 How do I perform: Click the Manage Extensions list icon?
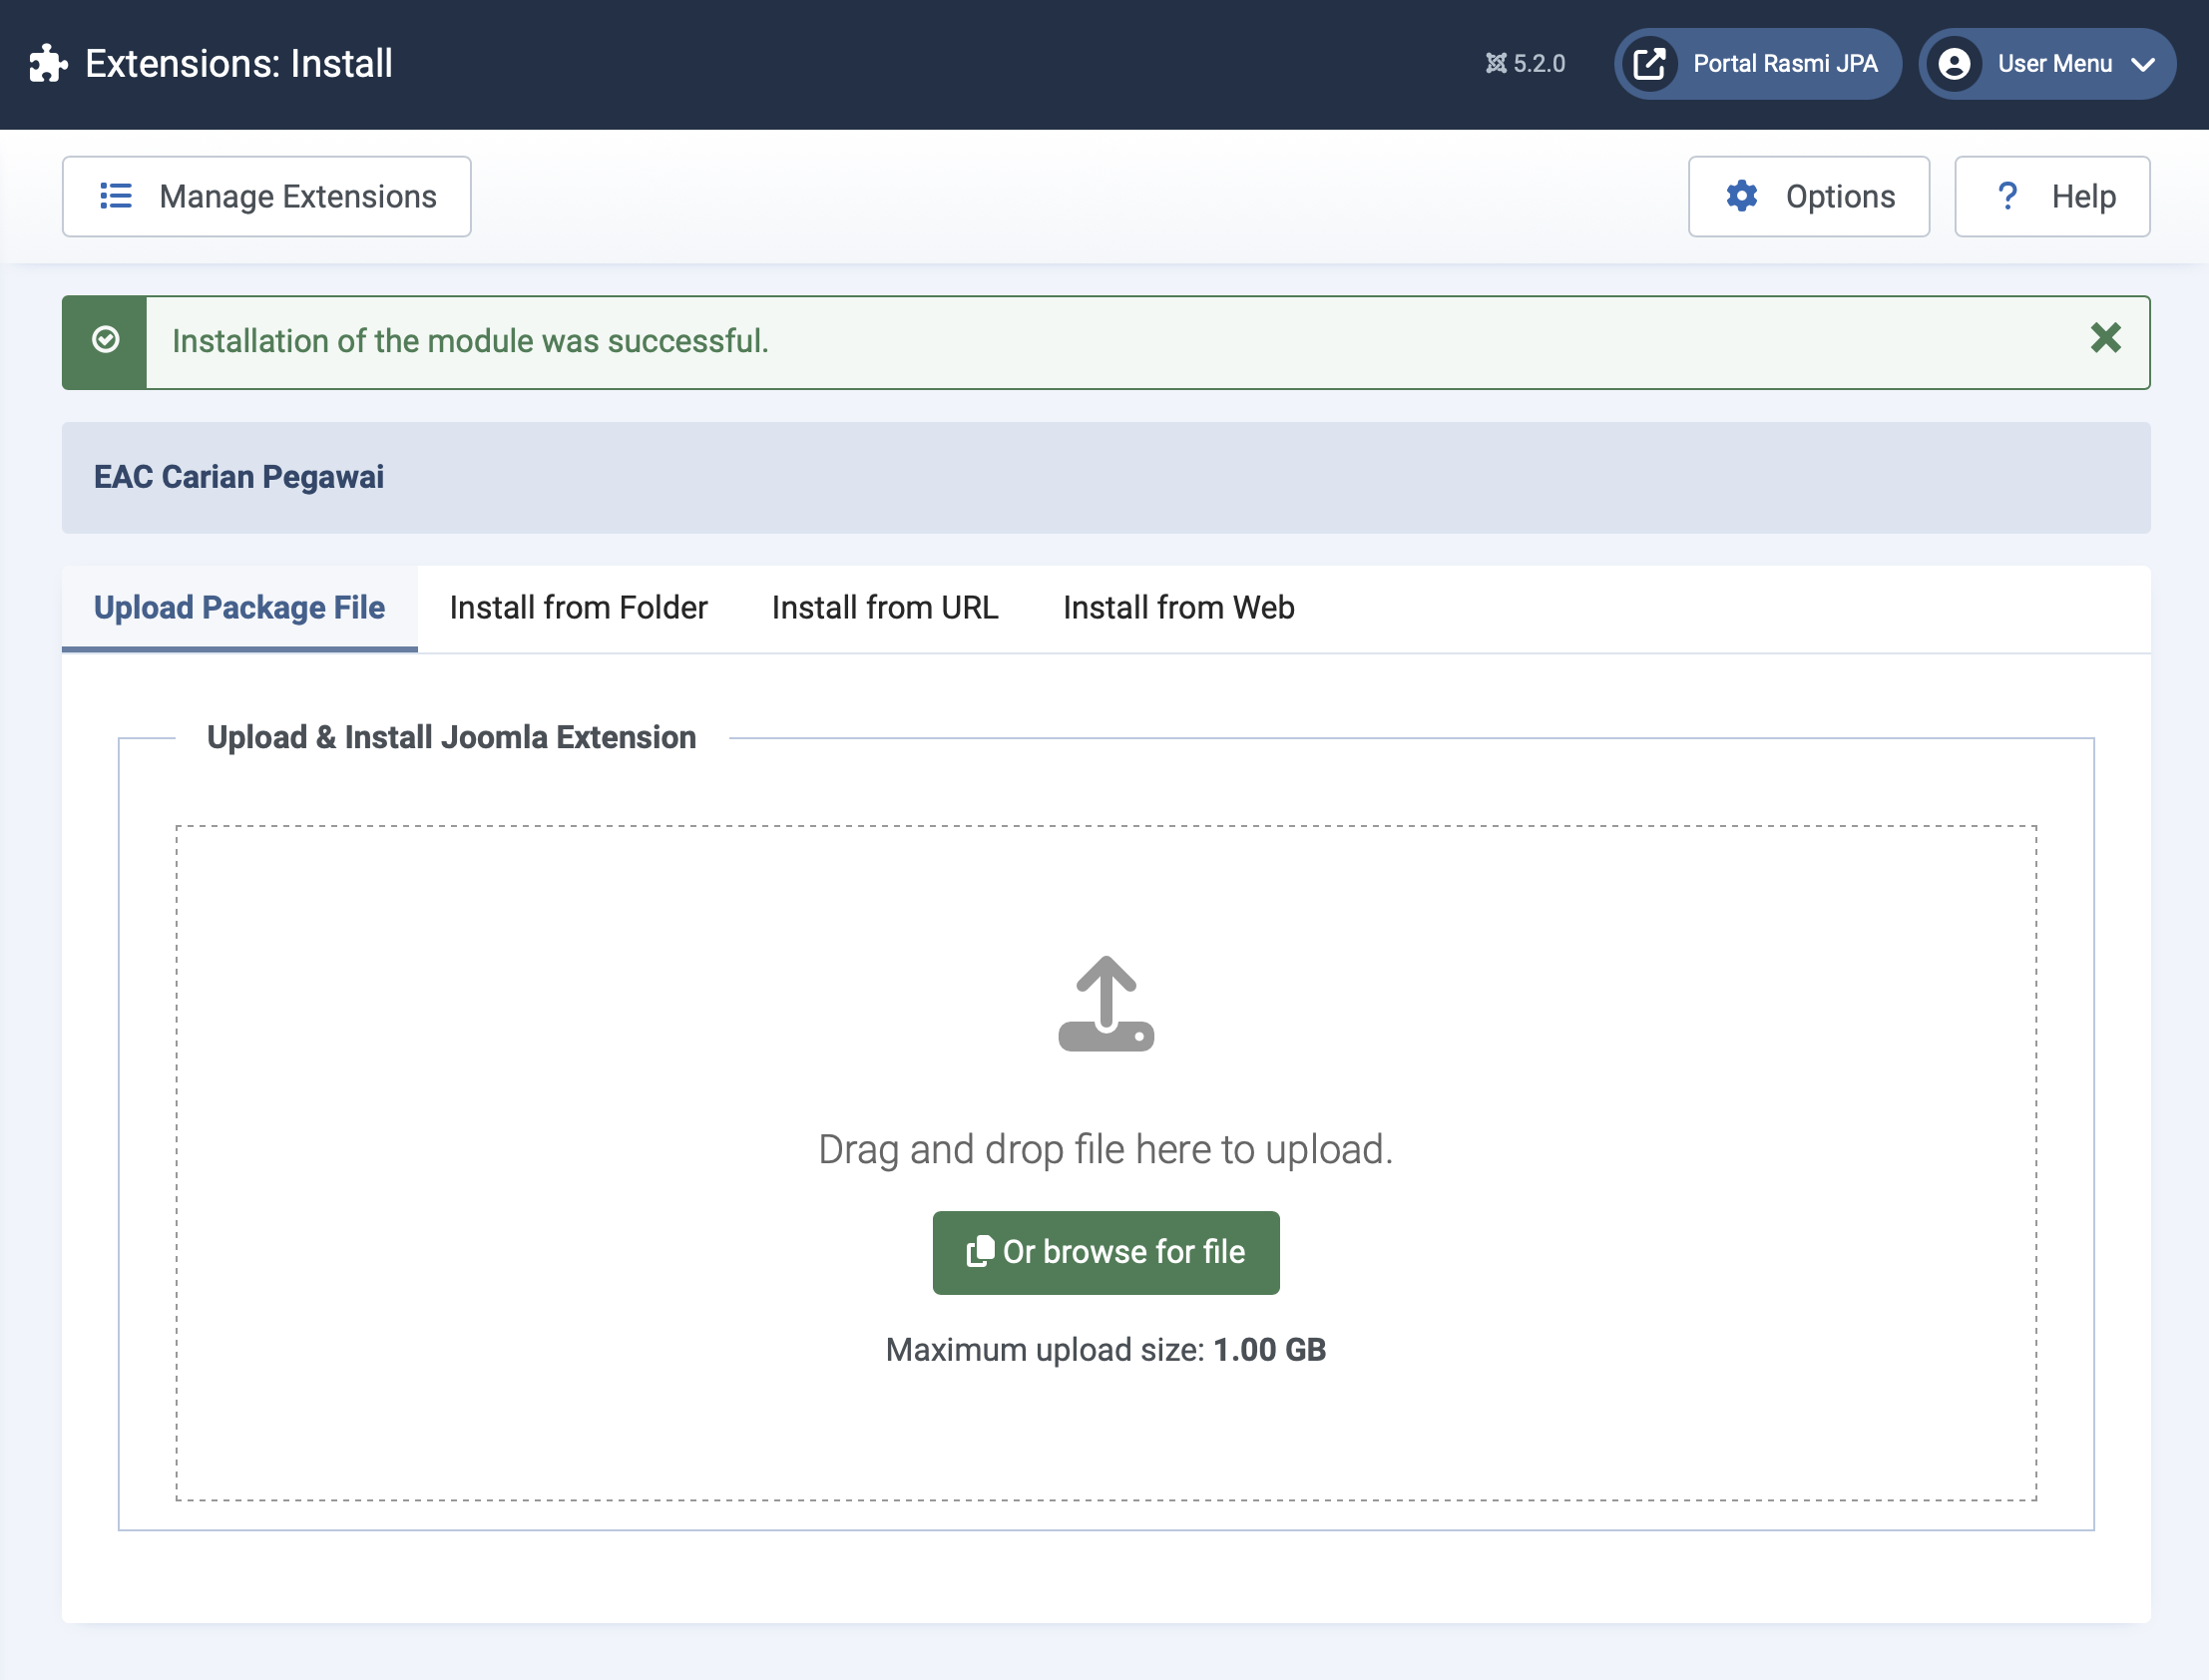(117, 196)
